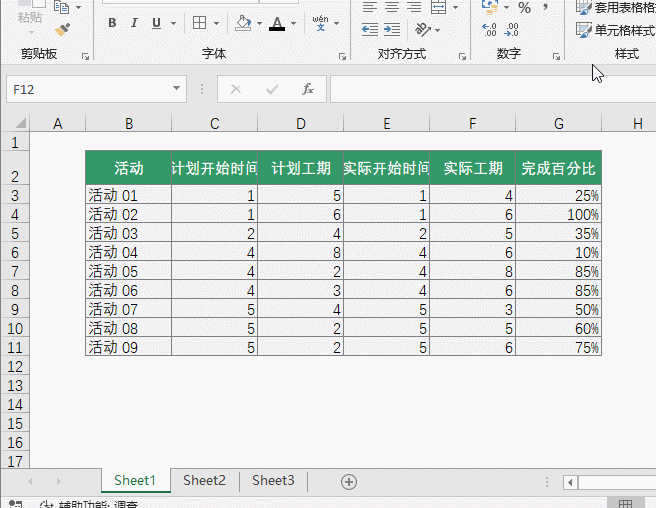The height and width of the screenshot is (508, 656).
Task: Open the Fill Color dropdown arrow
Action: 259,23
